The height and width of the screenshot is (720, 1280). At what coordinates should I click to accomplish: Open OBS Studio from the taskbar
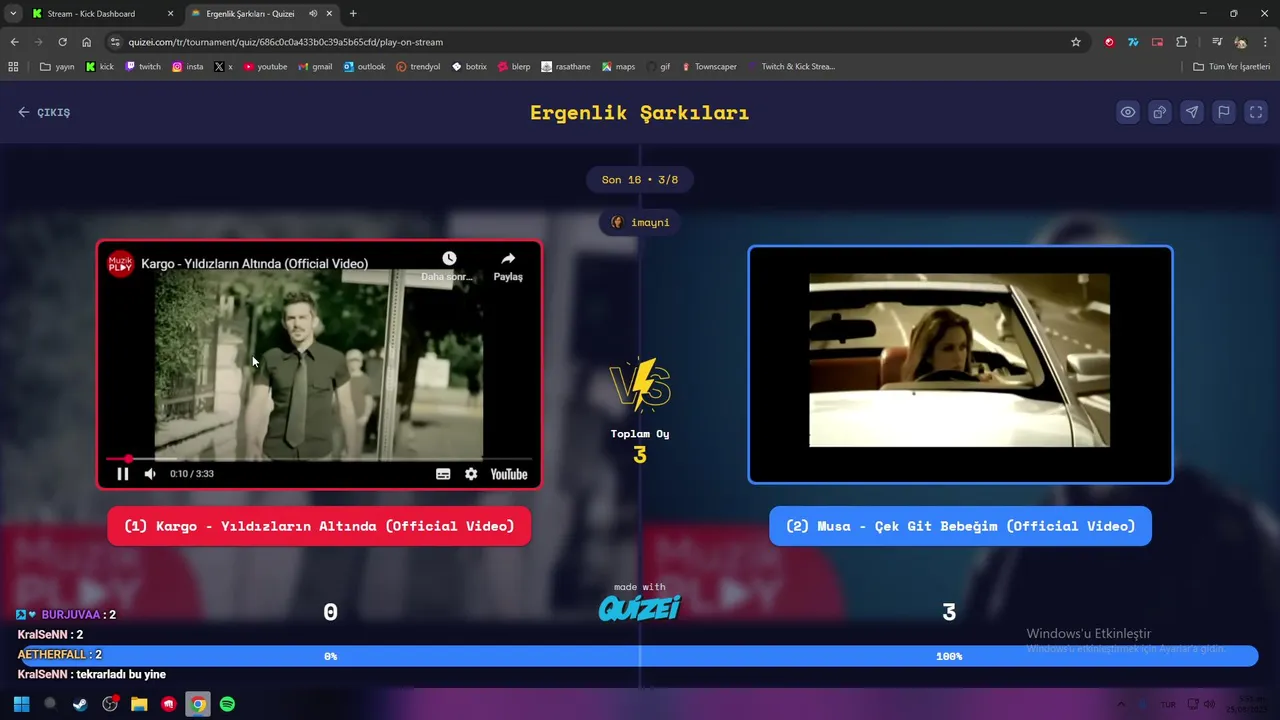[110, 704]
